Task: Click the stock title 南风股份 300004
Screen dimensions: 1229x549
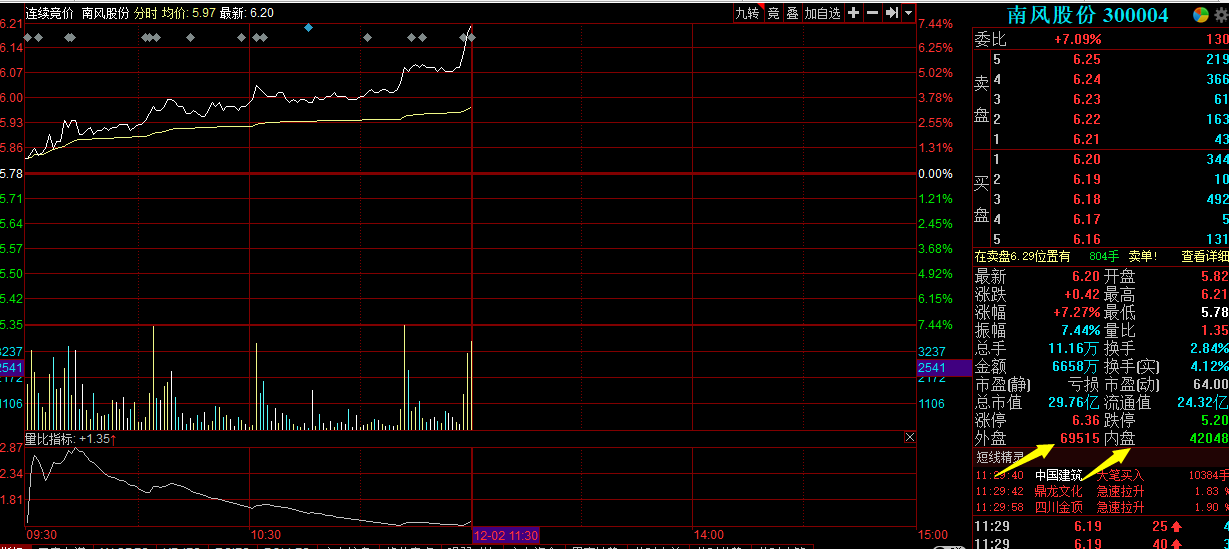Action: tap(1087, 15)
